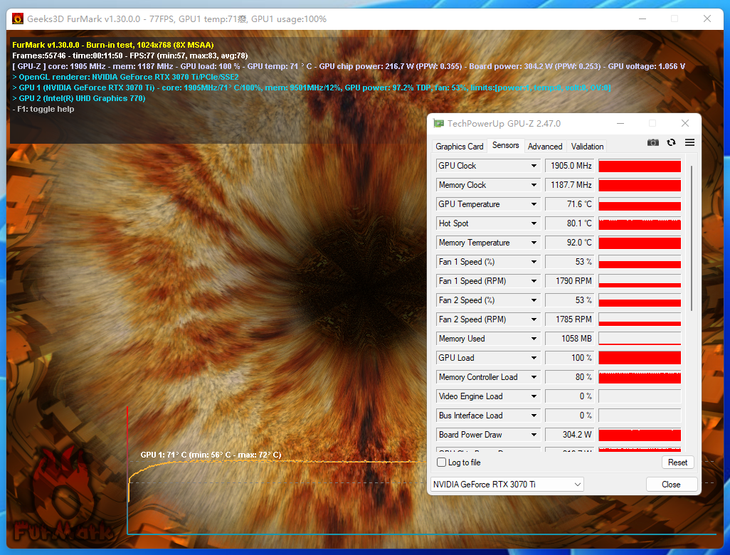Switch to the Graphics Card tab
The width and height of the screenshot is (730, 555).
click(459, 146)
